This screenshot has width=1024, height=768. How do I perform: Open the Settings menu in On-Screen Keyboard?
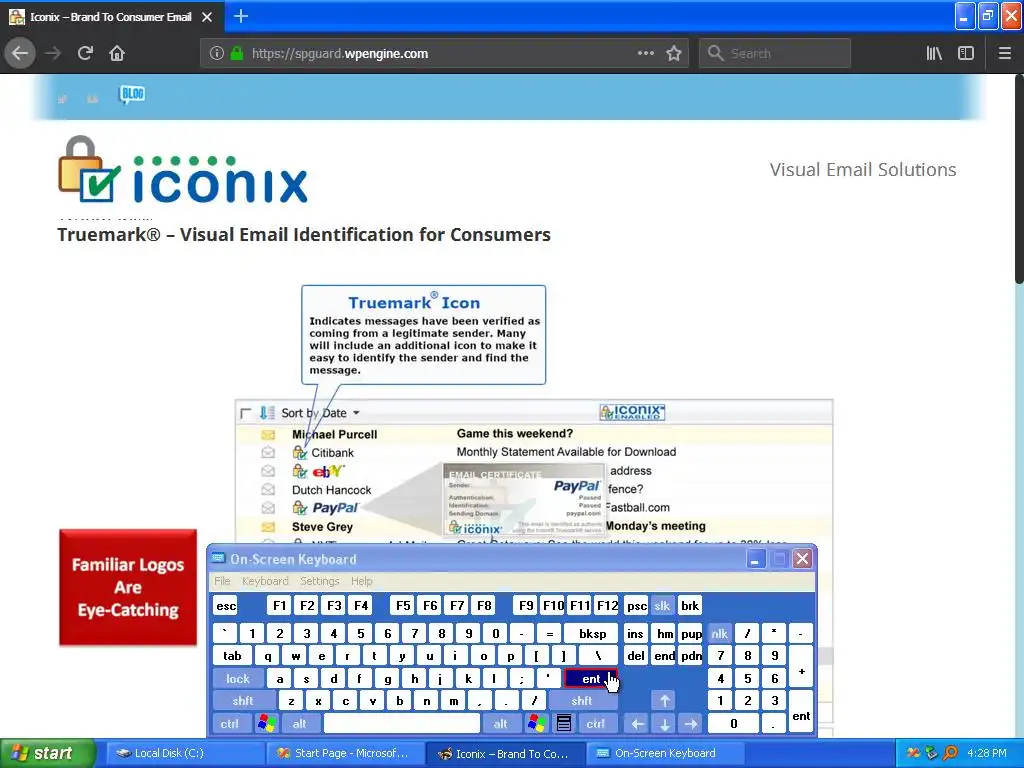[x=320, y=581]
